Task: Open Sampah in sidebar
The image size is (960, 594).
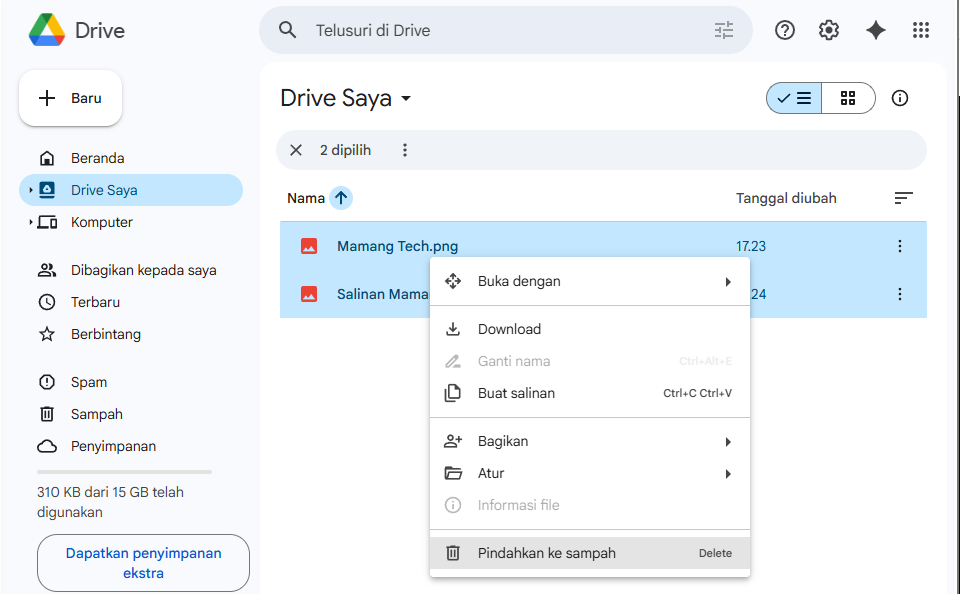Action: pos(131,414)
